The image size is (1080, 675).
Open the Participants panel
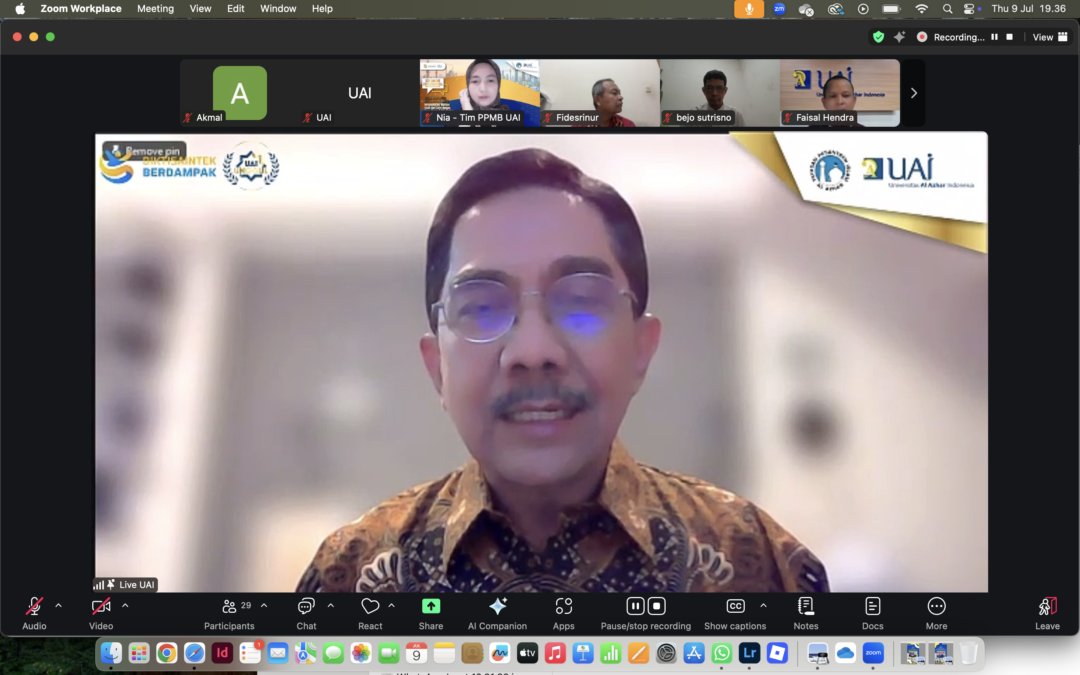(x=229, y=613)
